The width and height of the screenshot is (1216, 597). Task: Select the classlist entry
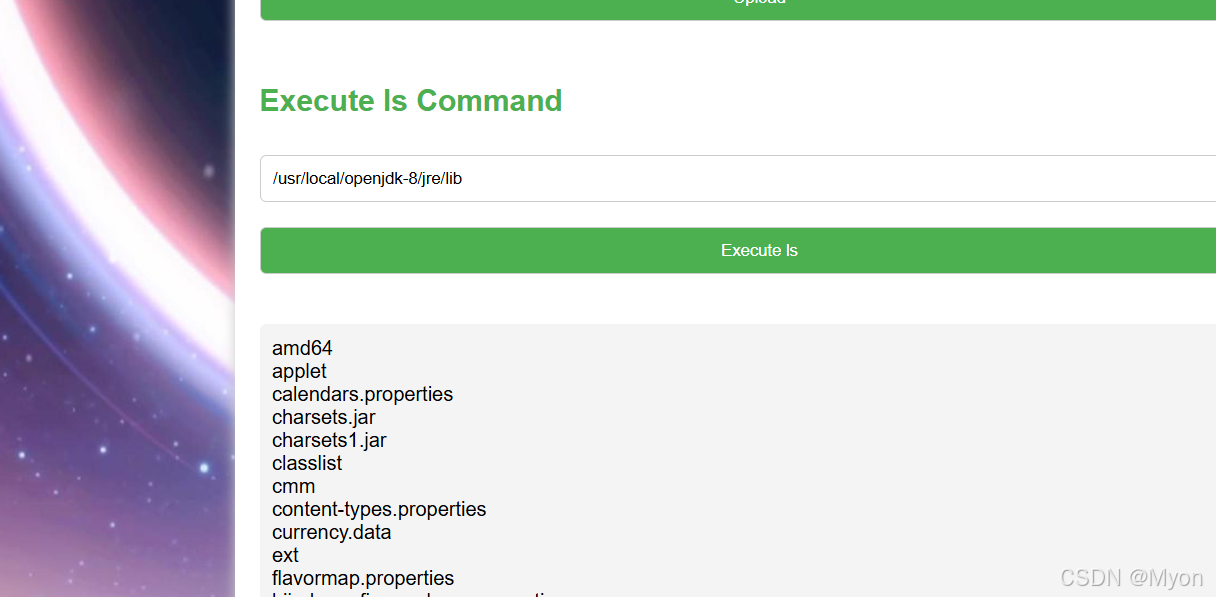[307, 463]
